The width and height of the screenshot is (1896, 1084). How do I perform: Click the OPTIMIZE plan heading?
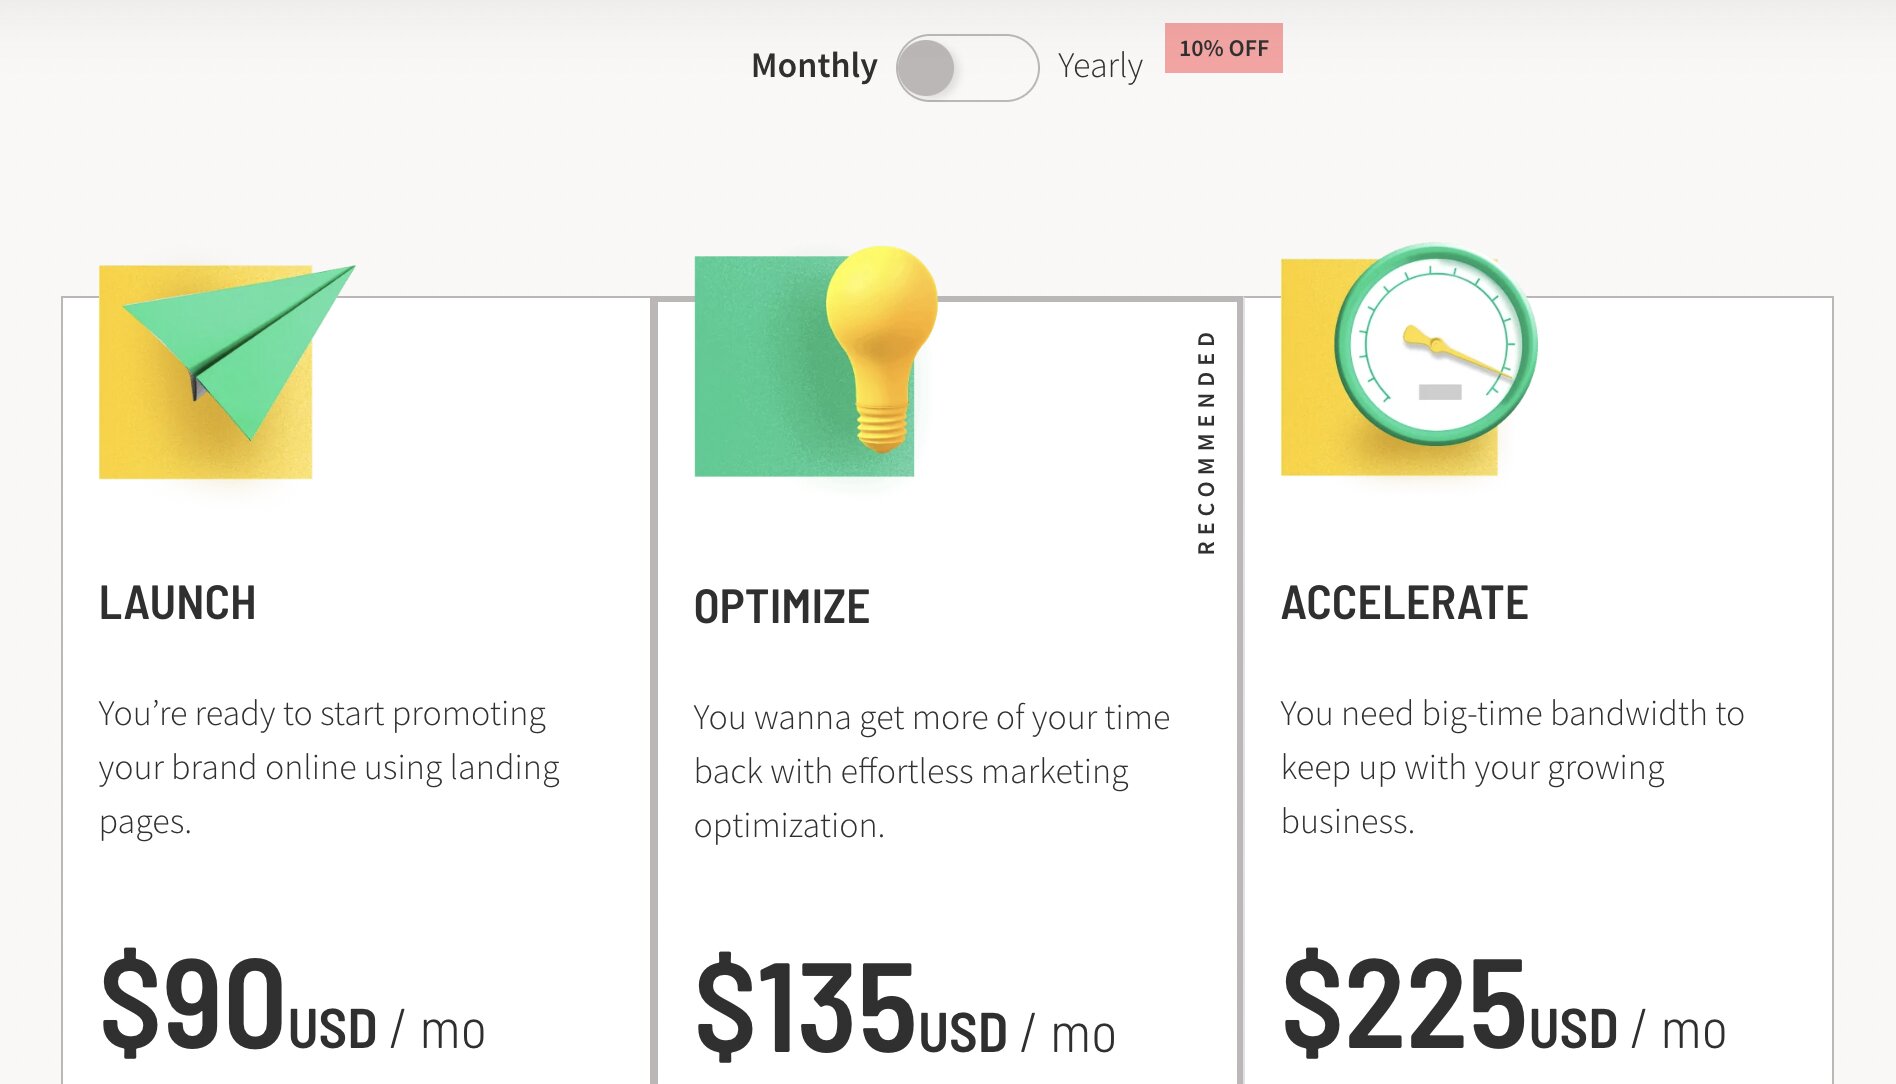pyautogui.click(x=782, y=607)
